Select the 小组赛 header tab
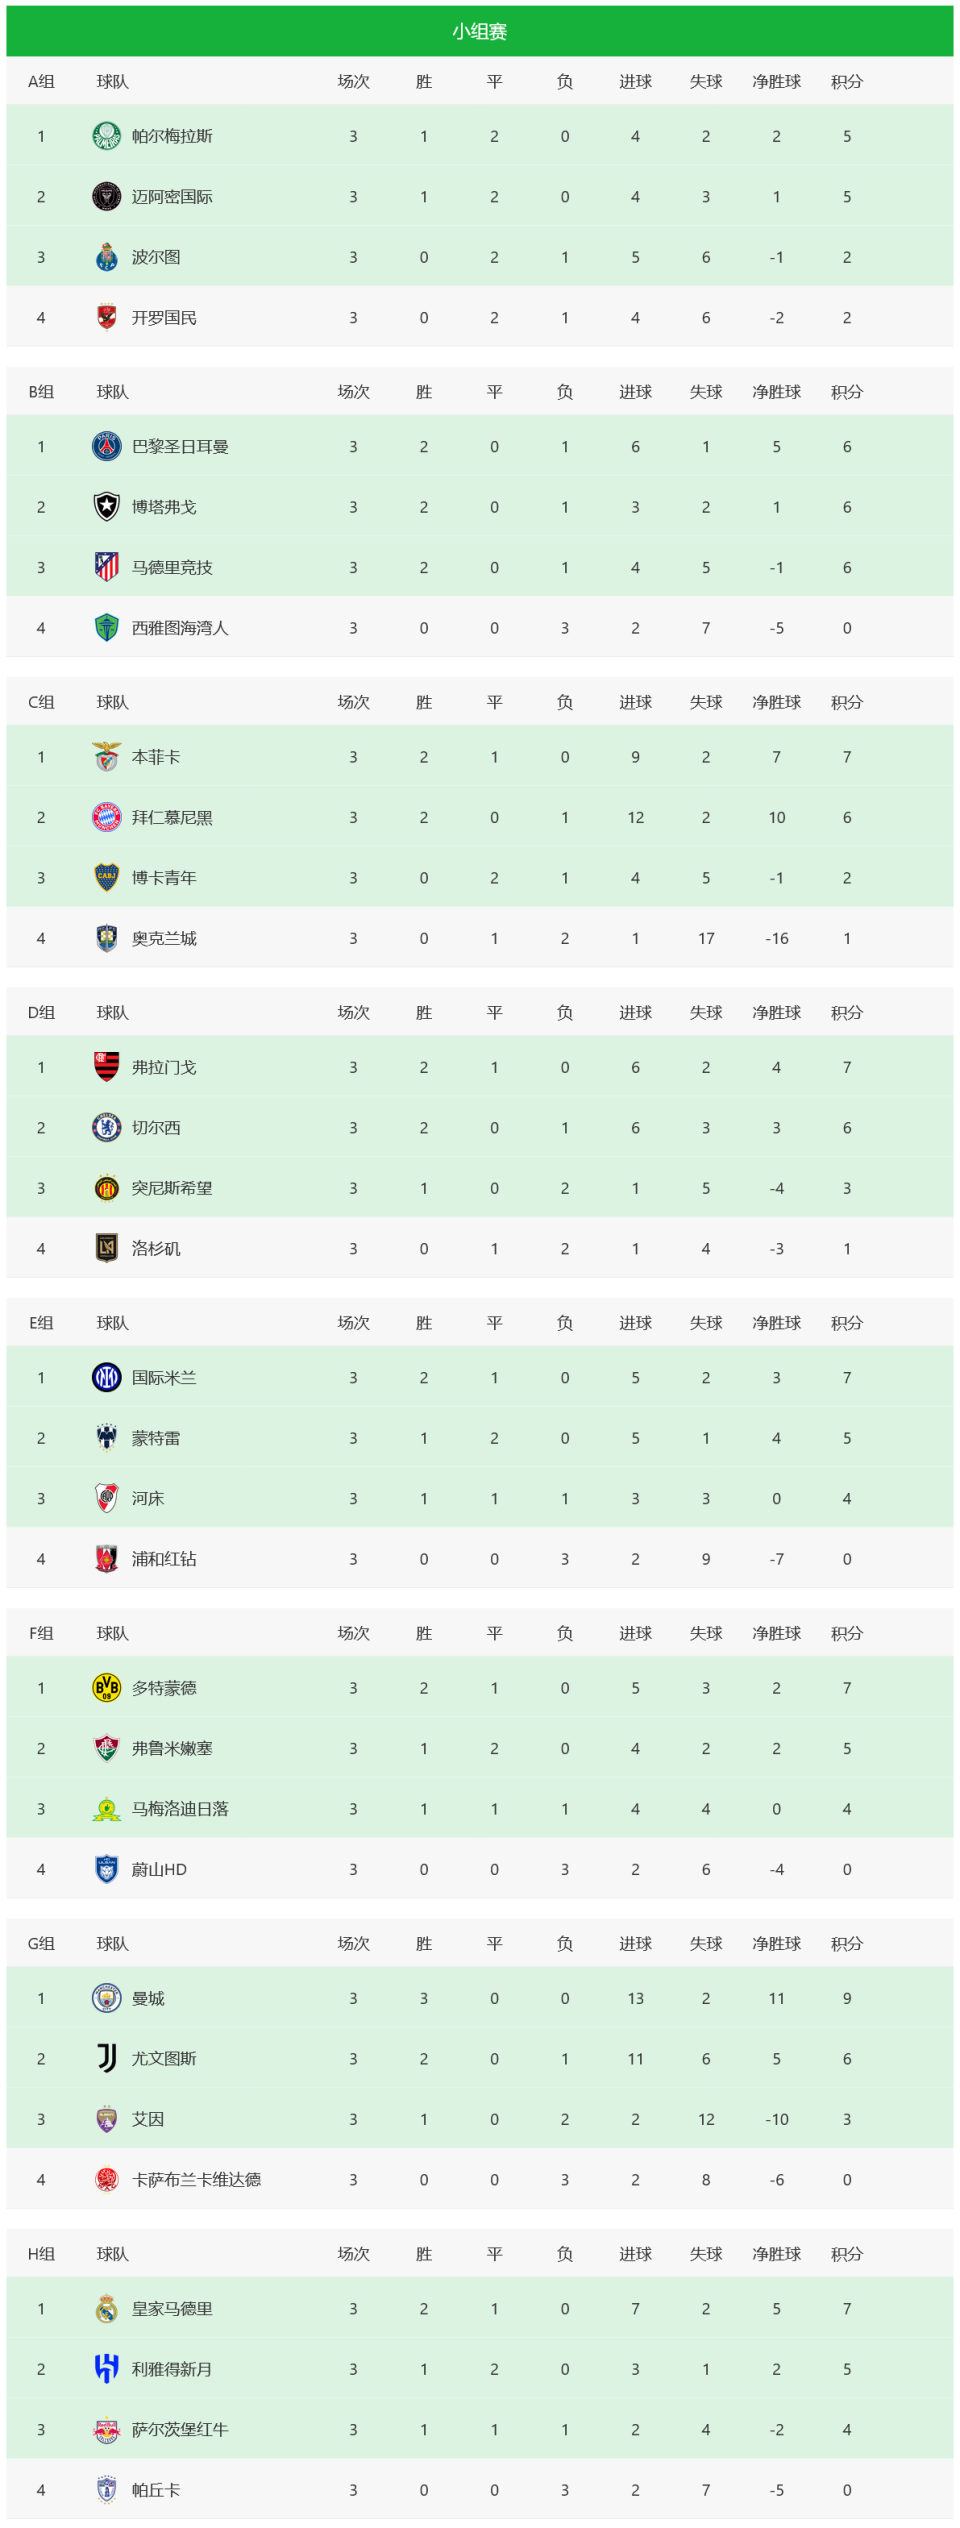Image resolution: width=960 pixels, height=2528 pixels. [480, 32]
